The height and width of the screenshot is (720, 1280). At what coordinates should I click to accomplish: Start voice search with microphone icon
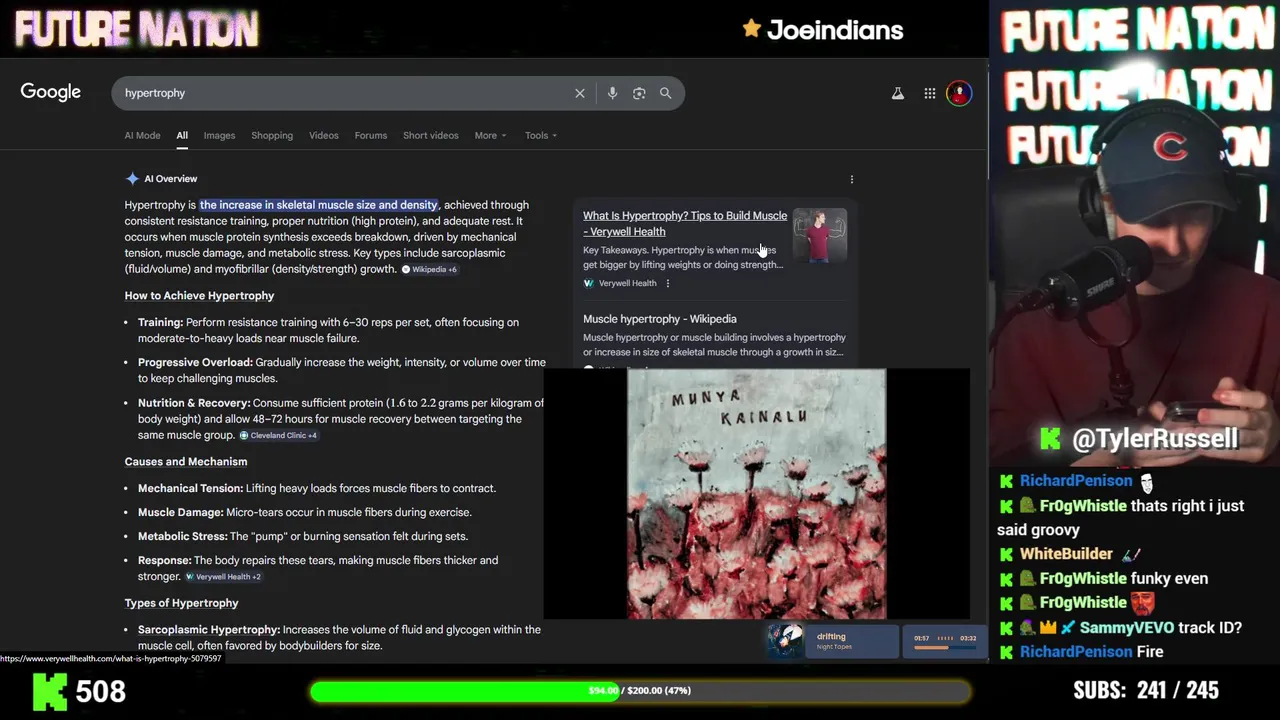point(612,93)
